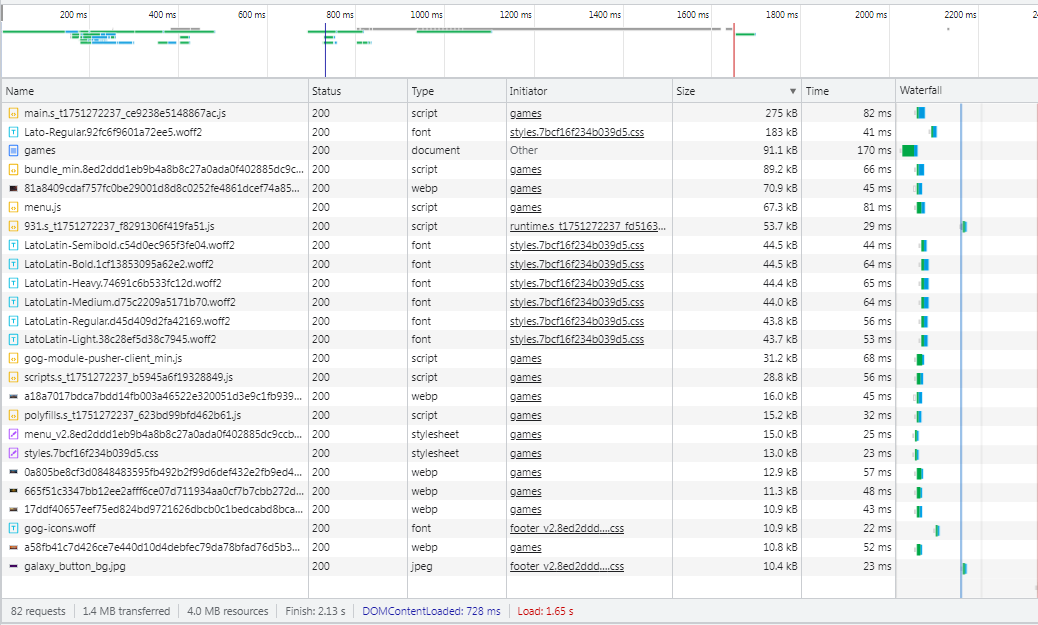Click the Finish: 2.13 s status entry

(x=315, y=611)
